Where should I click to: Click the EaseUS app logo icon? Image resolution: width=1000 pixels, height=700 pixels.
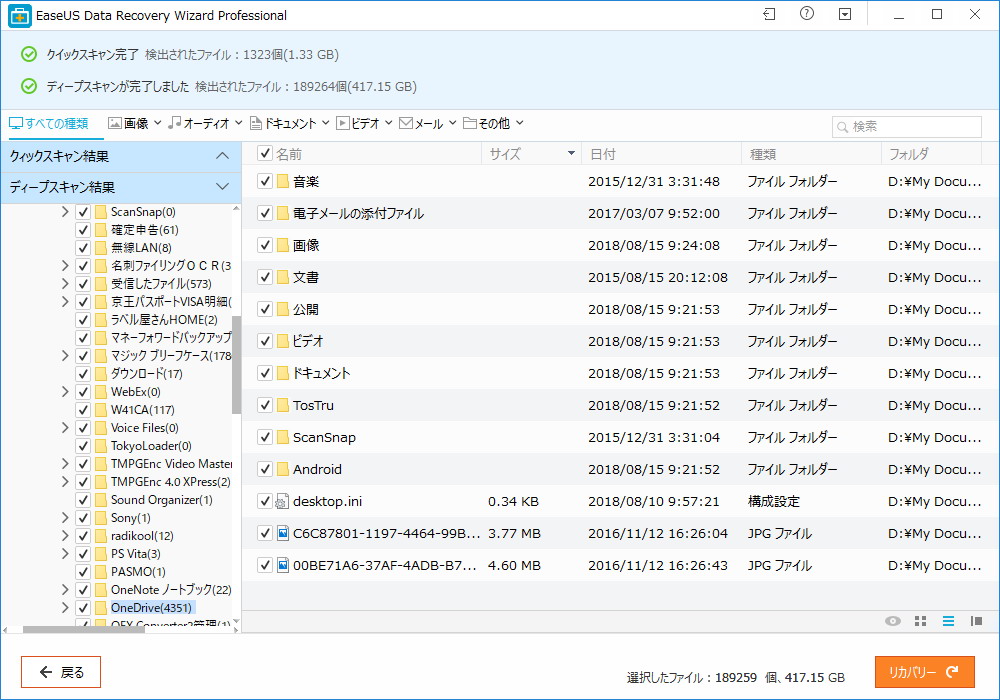click(x=19, y=15)
